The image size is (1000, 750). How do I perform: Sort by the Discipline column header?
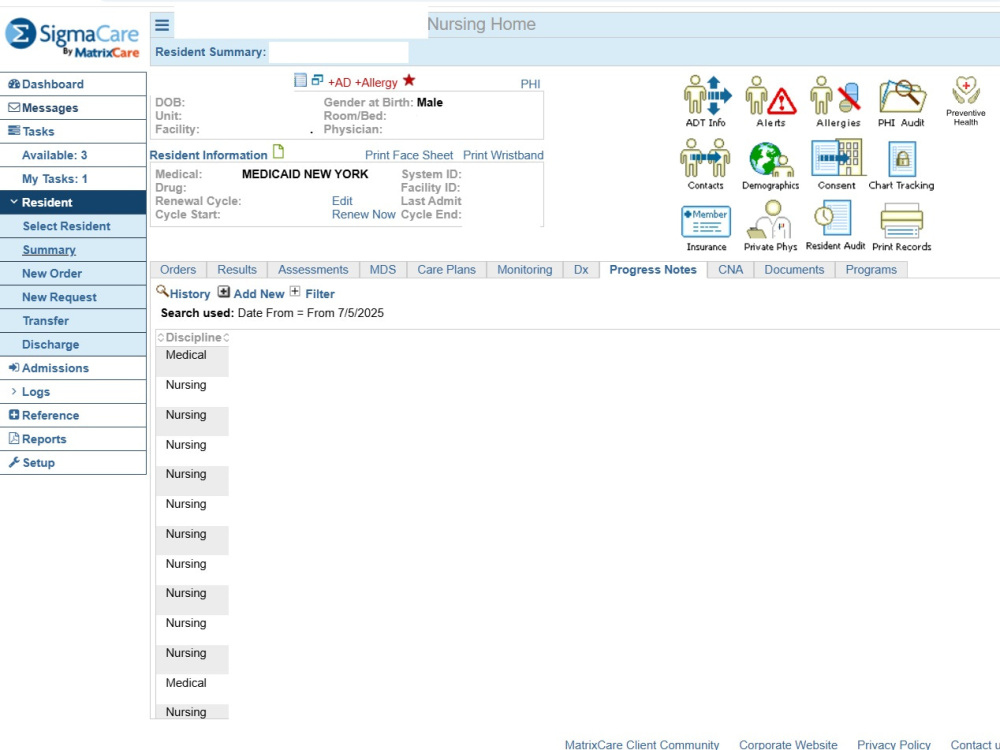[x=193, y=337]
